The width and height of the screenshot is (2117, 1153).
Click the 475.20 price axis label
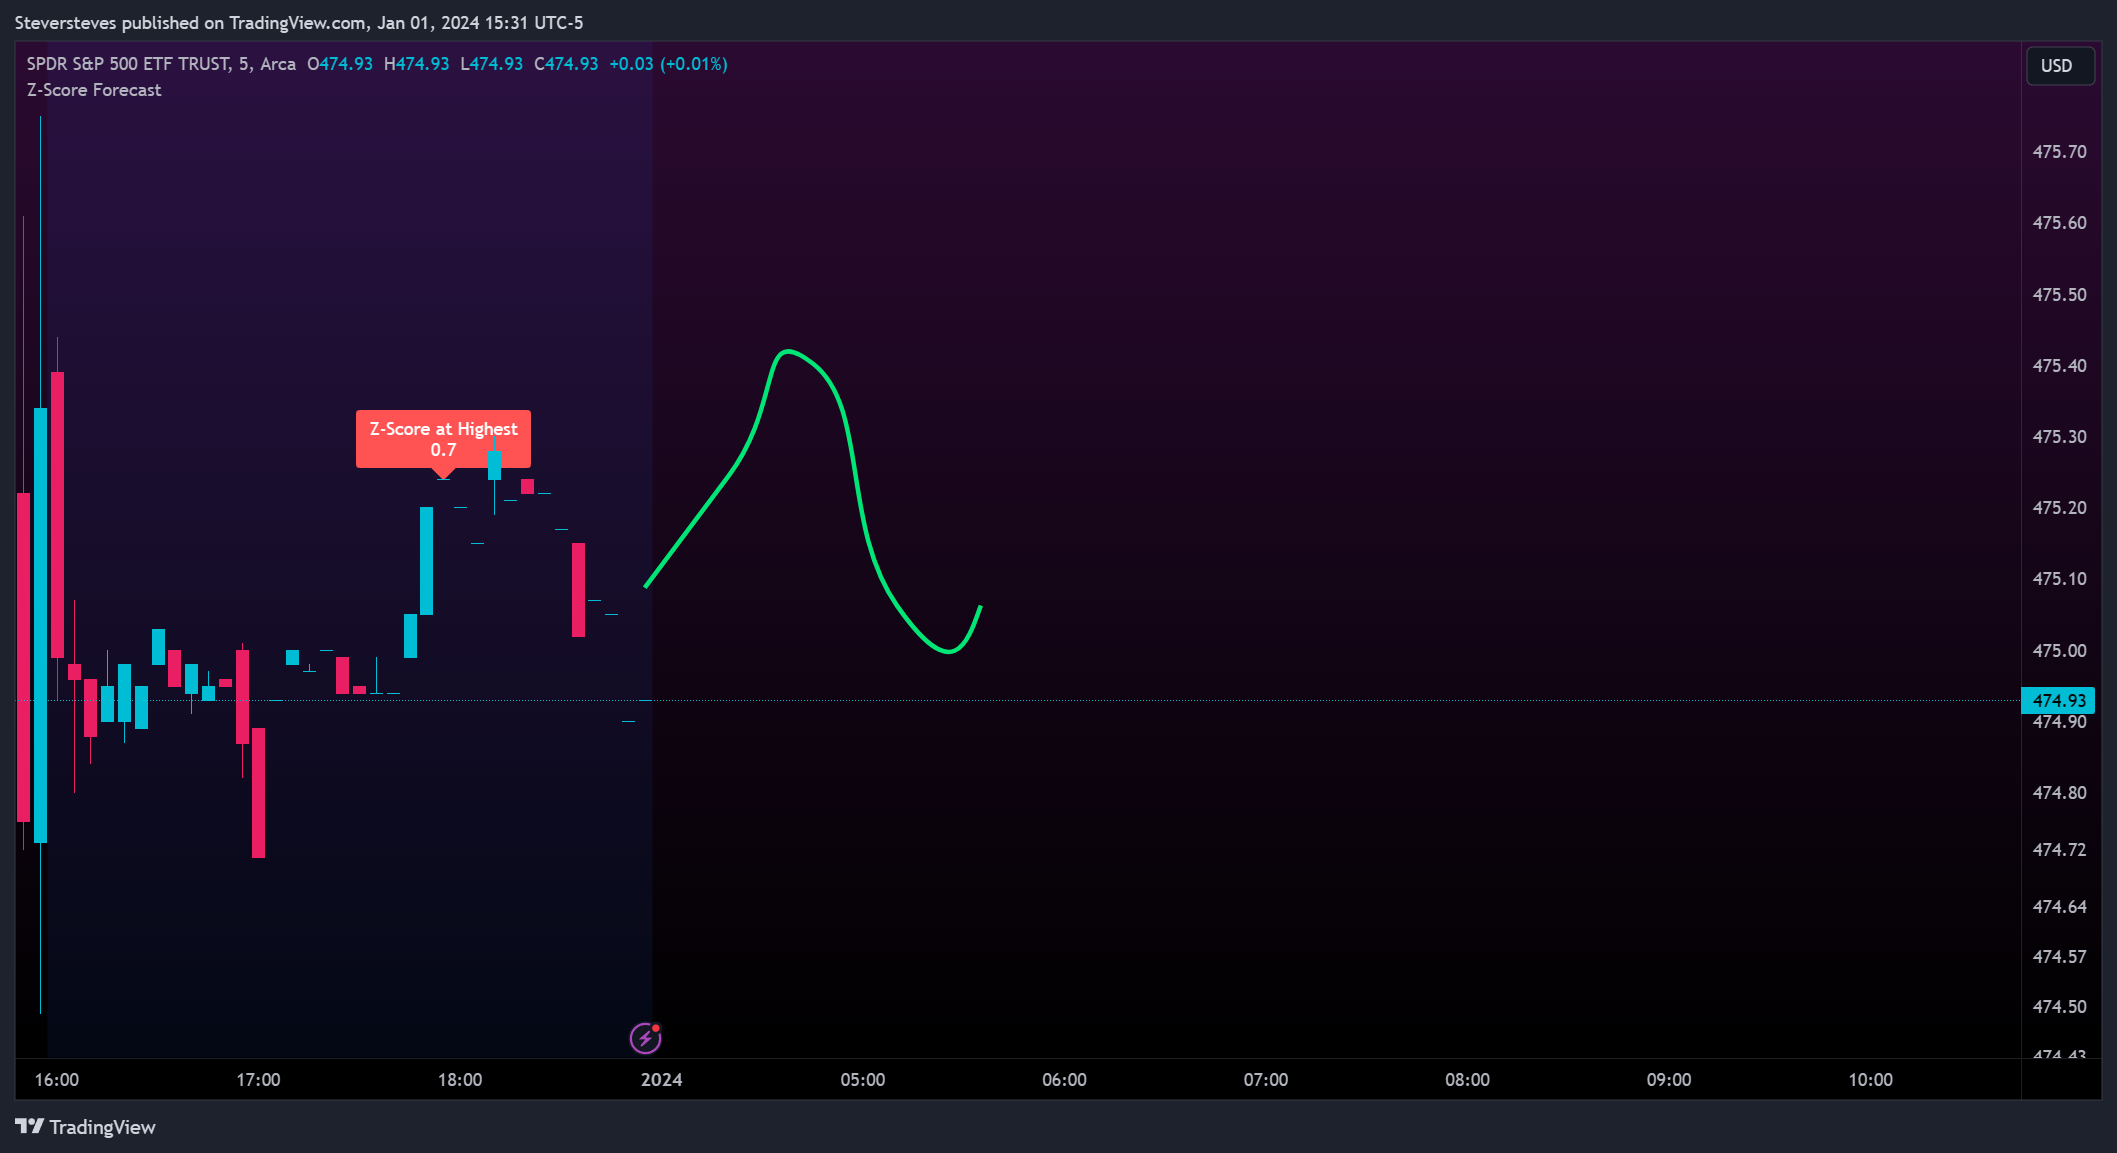[x=2060, y=508]
